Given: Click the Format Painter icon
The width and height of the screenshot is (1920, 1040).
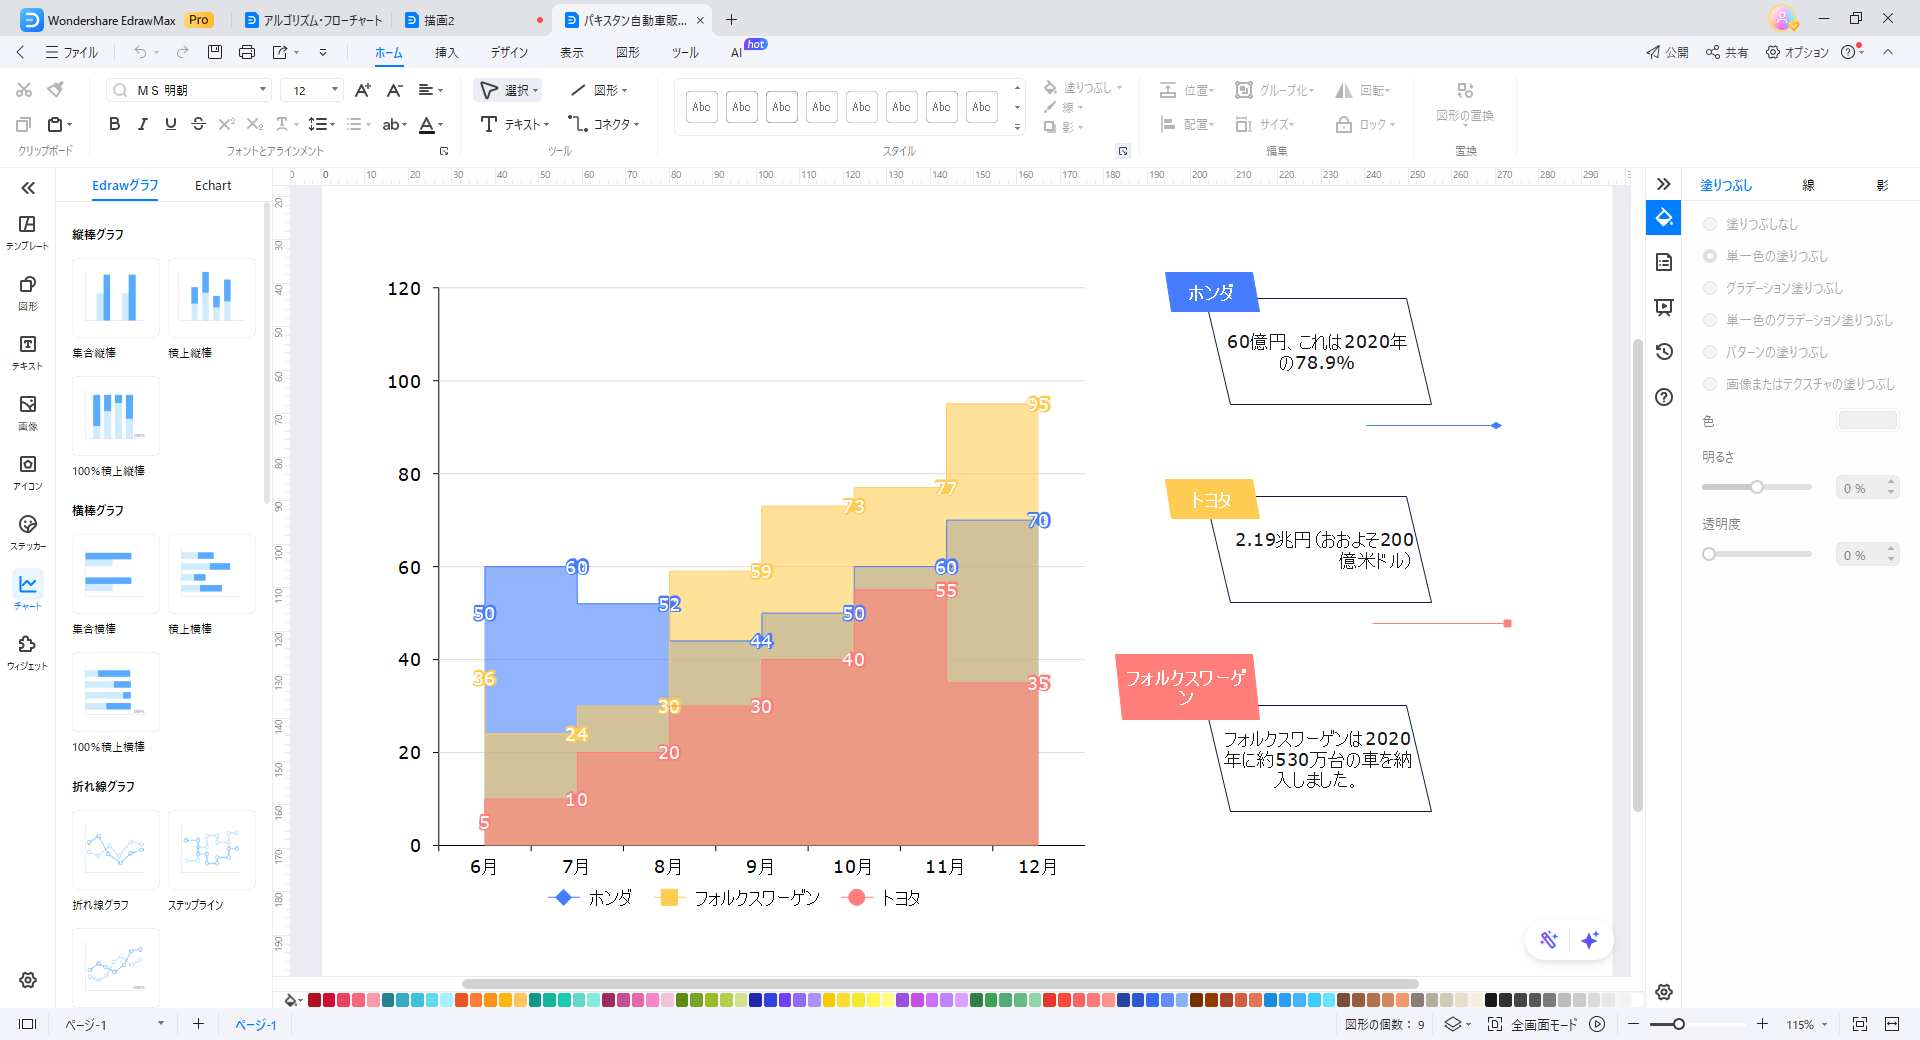Looking at the screenshot, I should tap(56, 90).
